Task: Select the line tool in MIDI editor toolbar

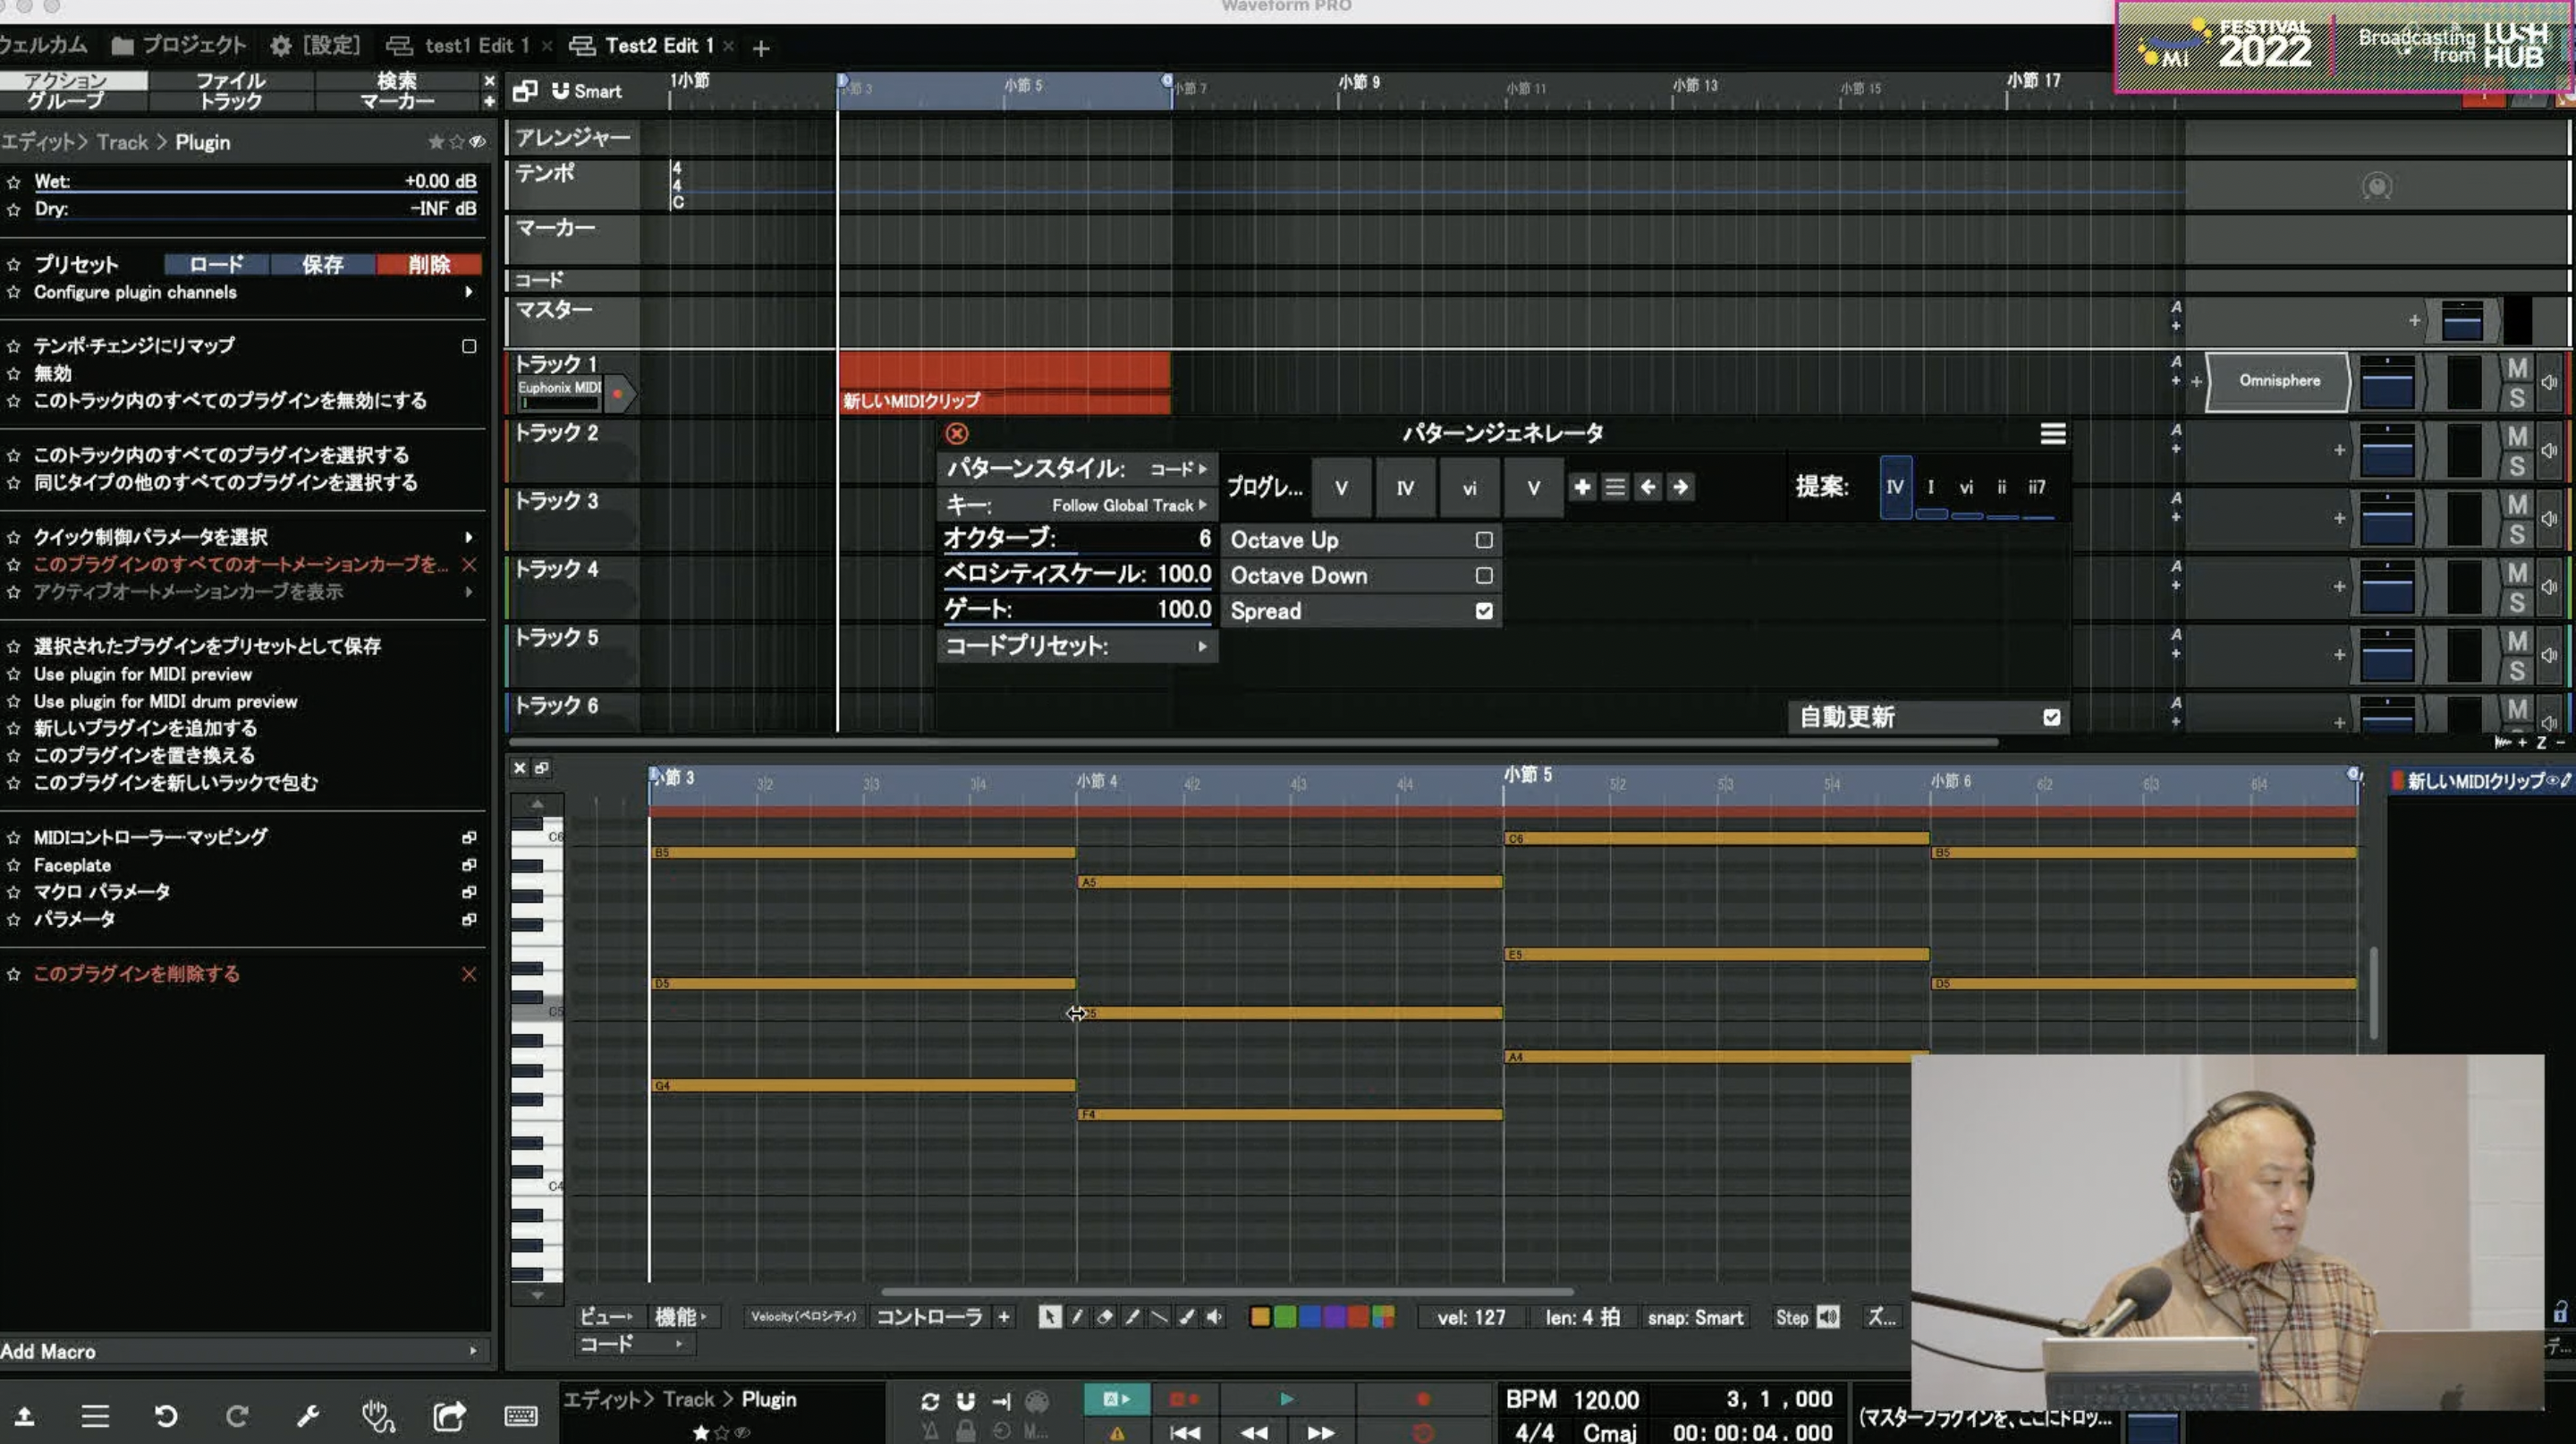Action: pos(1159,1317)
